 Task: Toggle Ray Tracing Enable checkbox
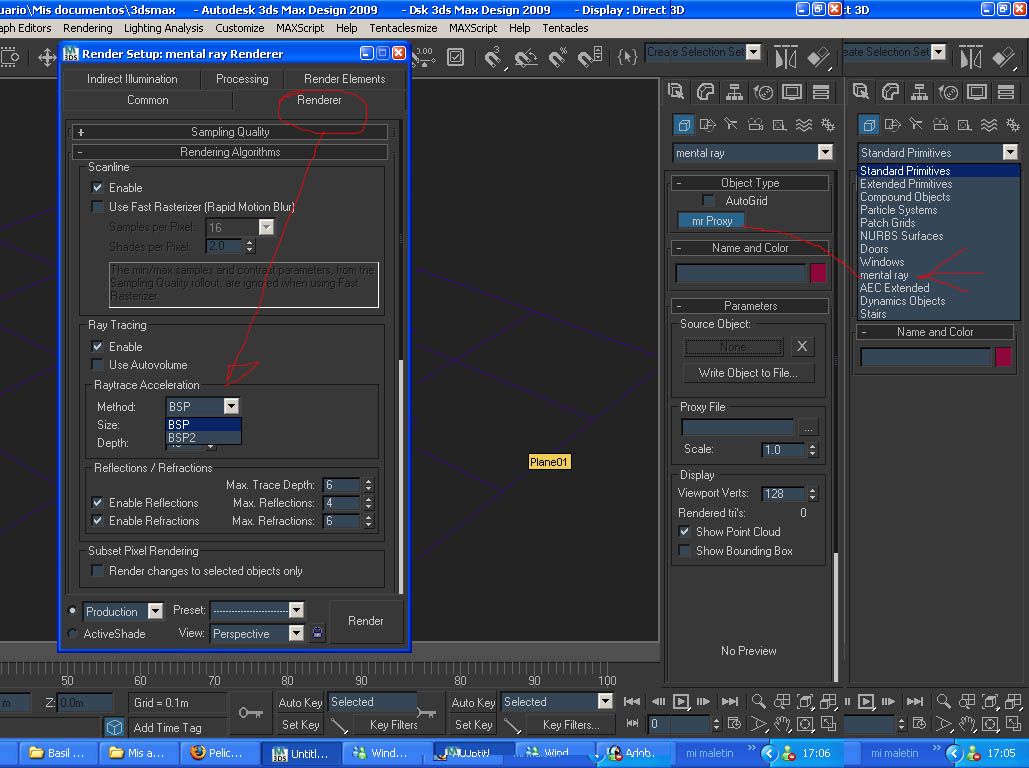point(97,347)
